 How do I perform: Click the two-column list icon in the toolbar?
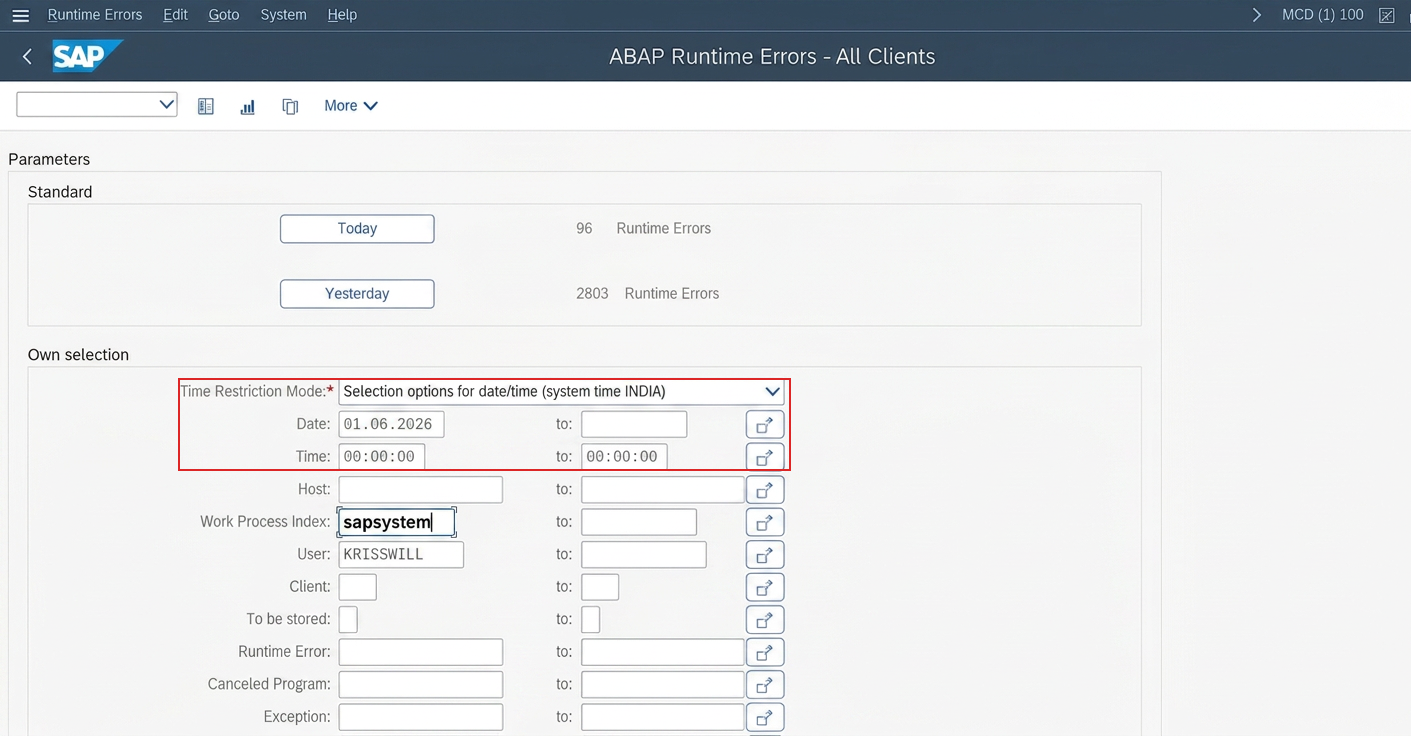click(206, 106)
